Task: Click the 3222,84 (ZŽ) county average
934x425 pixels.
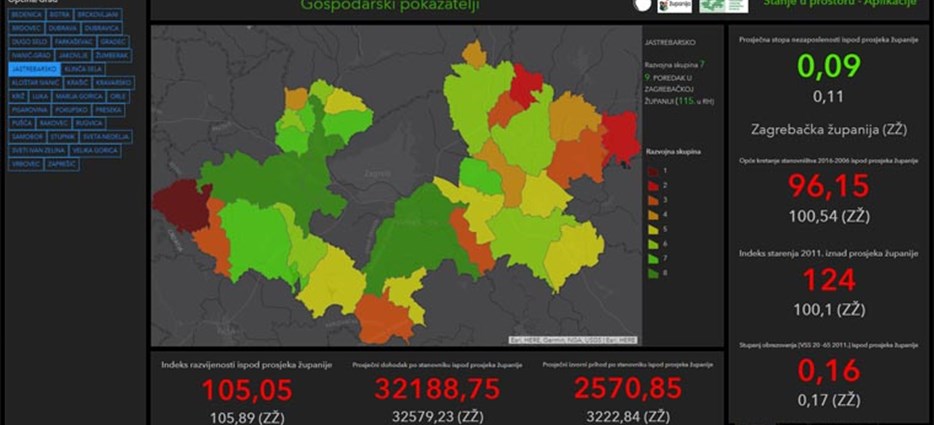Action: 628,416
